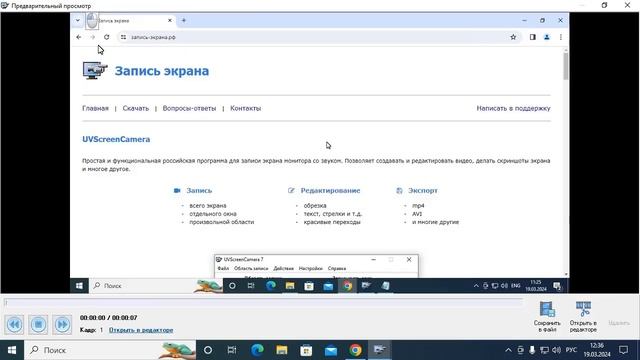The width and height of the screenshot is (640, 360).
Task: Click the profile avatar in the recorded Chrome
Action: point(547,37)
